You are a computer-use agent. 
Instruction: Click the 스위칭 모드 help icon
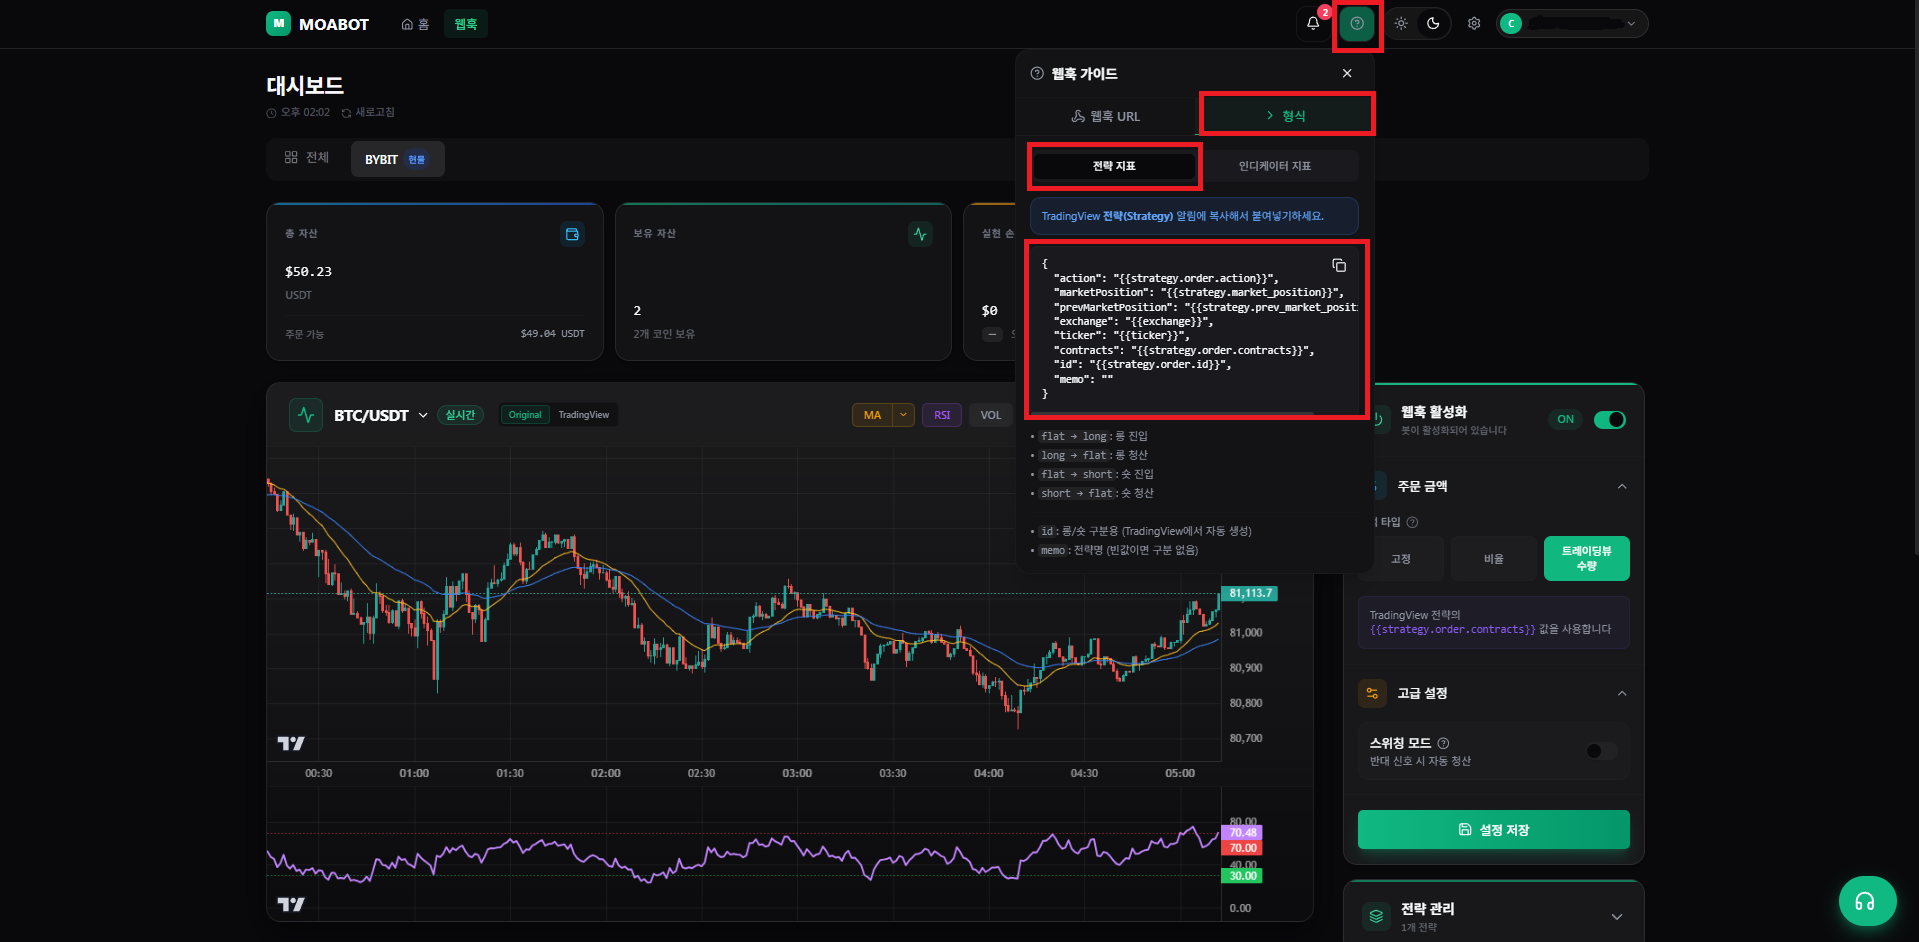[1443, 743]
